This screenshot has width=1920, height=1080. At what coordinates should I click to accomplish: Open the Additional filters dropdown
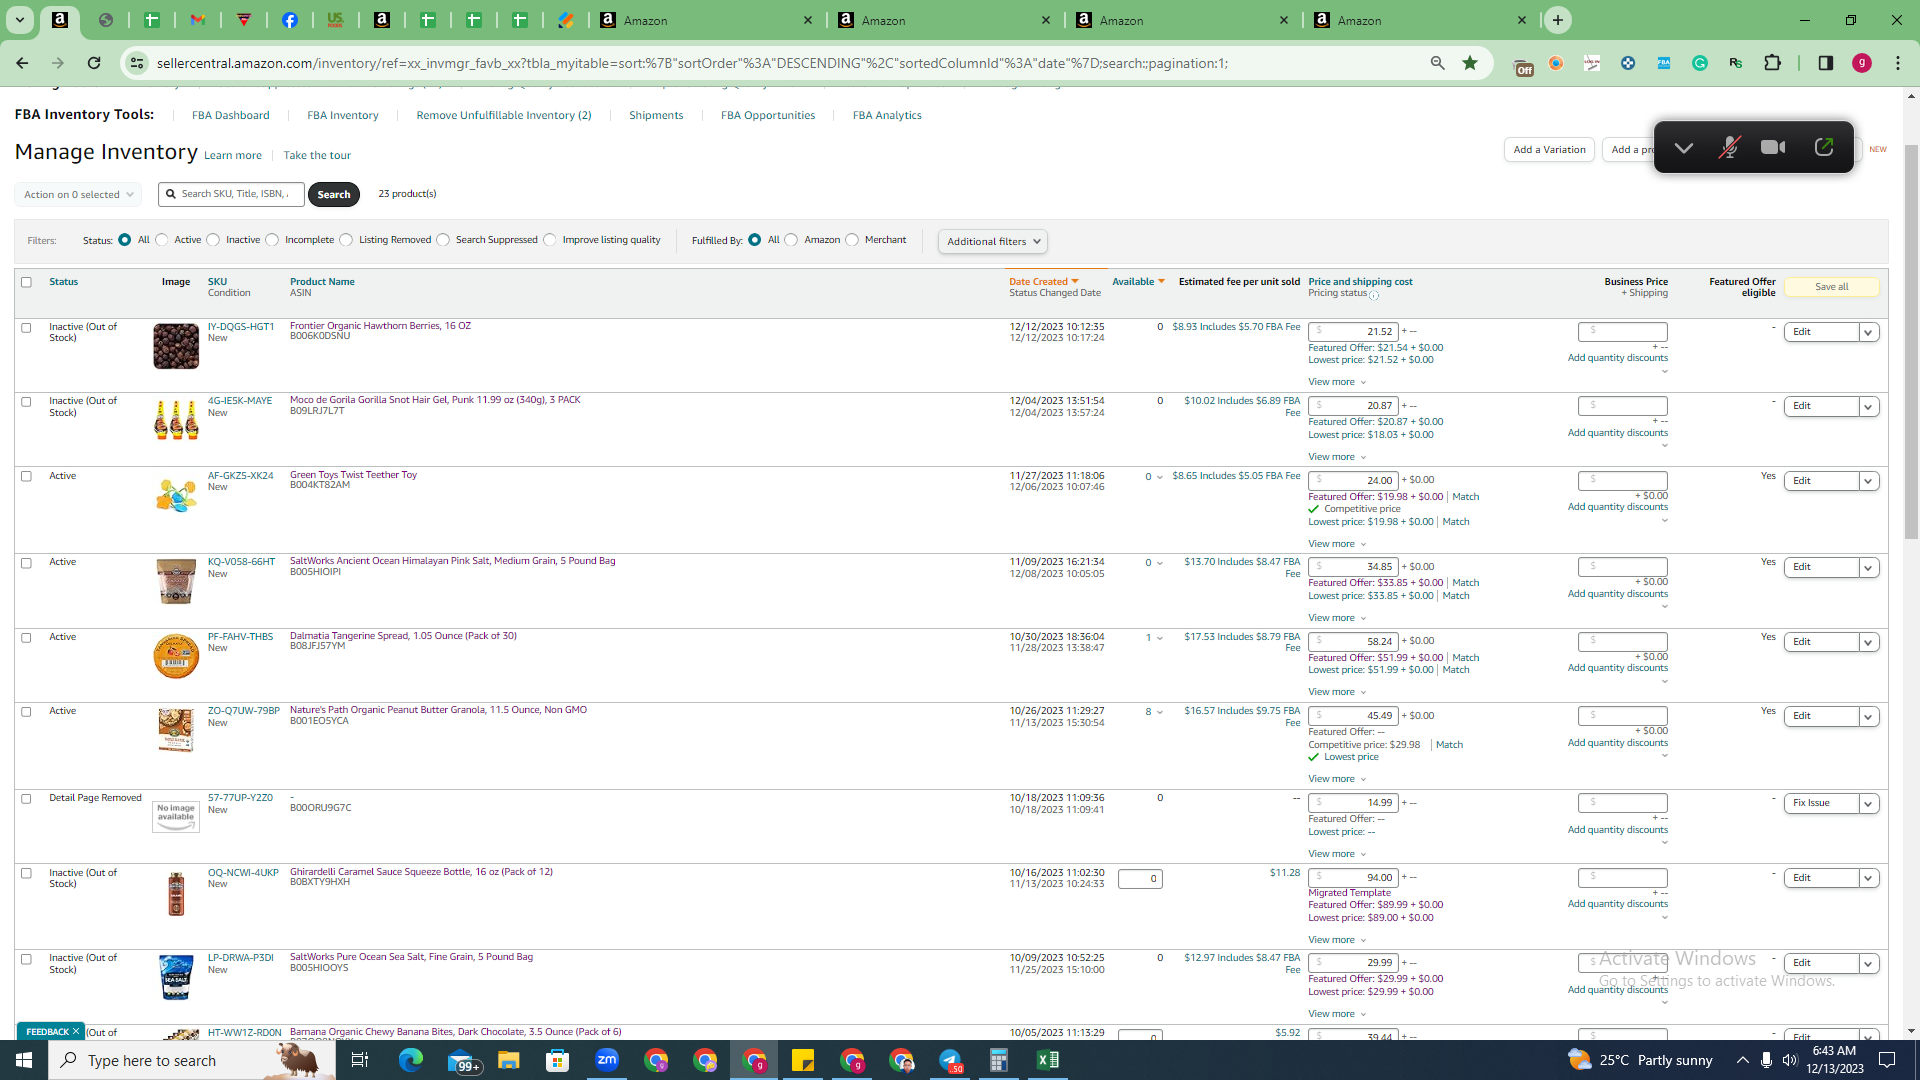993,241
